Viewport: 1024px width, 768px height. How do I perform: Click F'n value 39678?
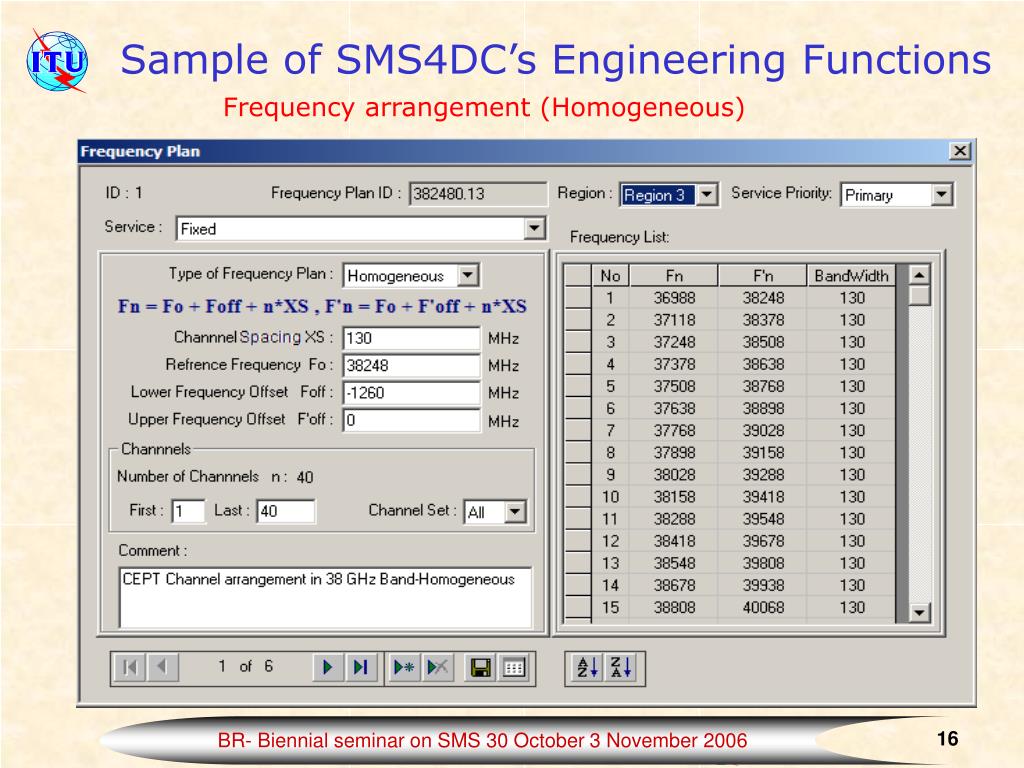click(x=763, y=541)
